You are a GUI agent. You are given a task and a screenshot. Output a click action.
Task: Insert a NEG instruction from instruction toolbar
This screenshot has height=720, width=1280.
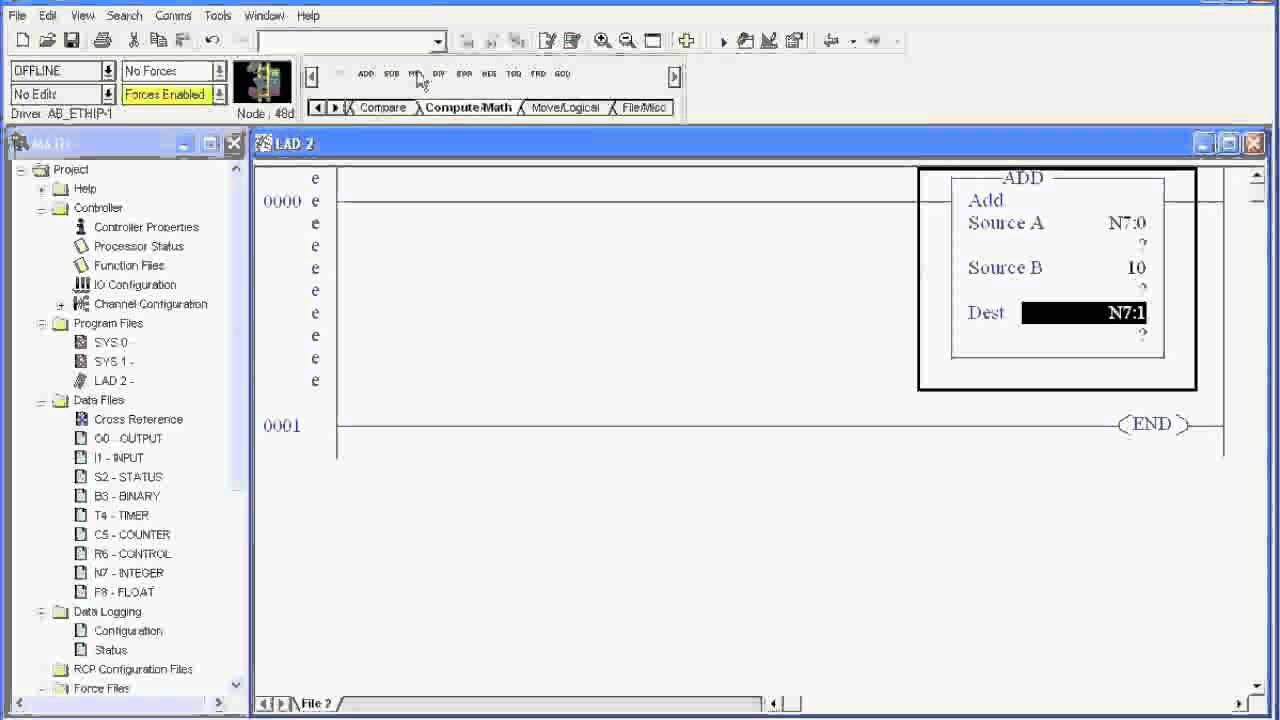coord(489,74)
